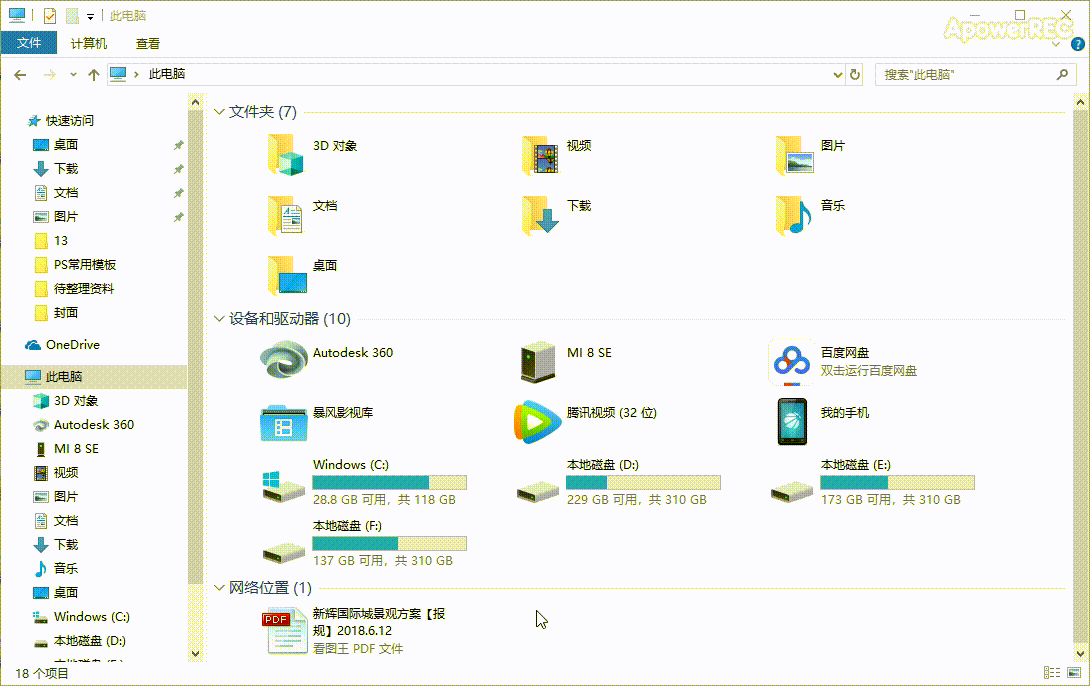Select 本地磁盘 (D:) in the sidebar tree
The height and width of the screenshot is (686, 1090).
(x=90, y=641)
